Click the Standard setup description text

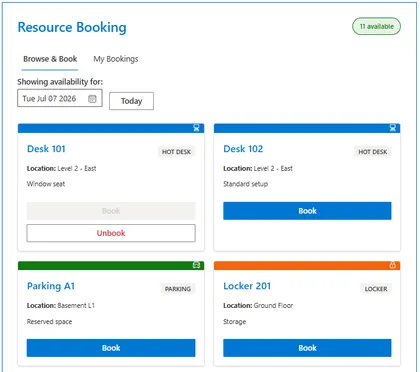[245, 184]
